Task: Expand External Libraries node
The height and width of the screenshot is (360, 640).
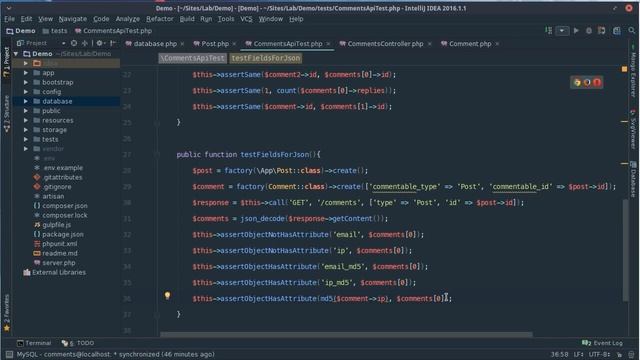Action: point(55,272)
